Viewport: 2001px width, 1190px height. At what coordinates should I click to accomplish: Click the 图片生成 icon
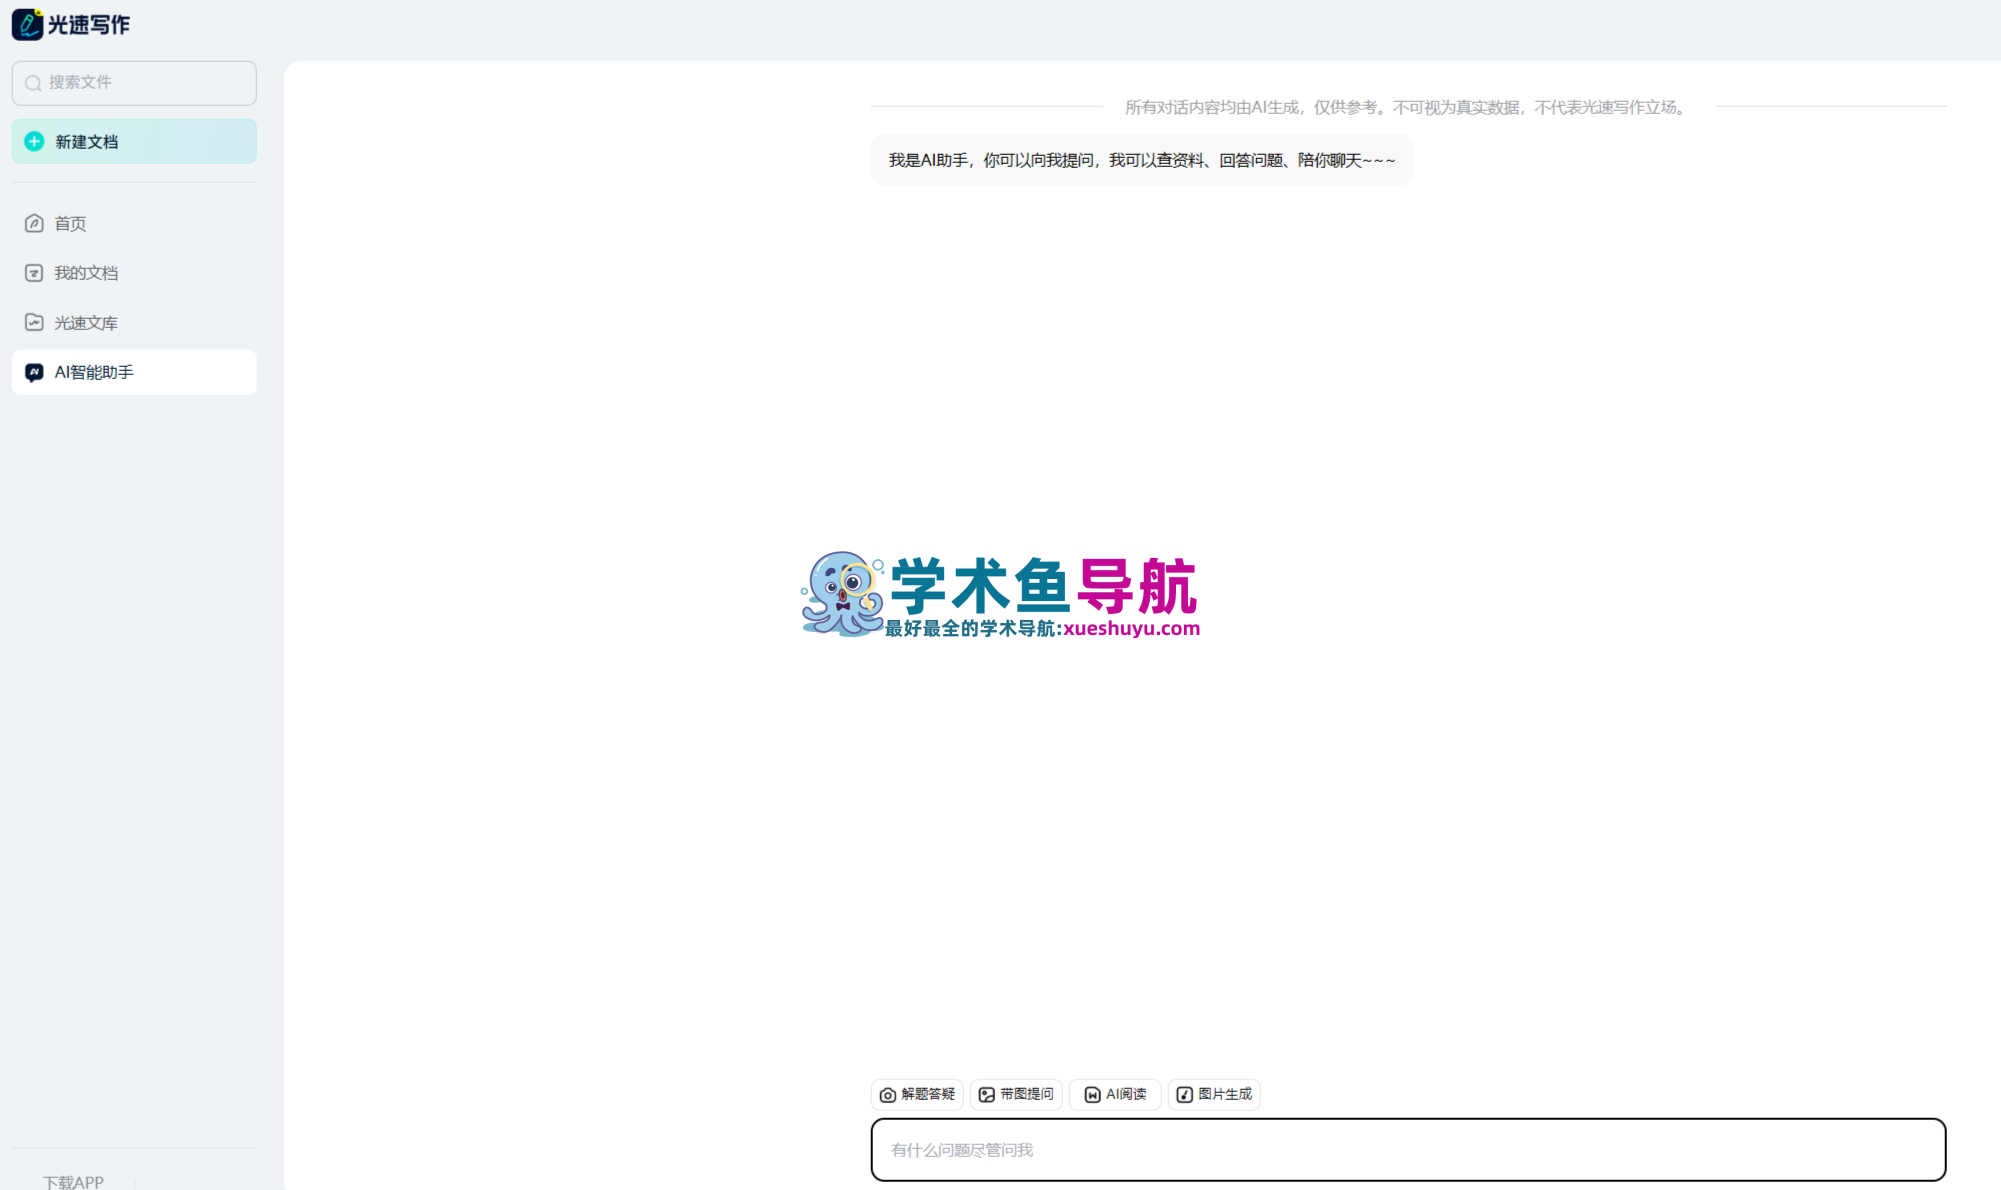coord(1184,1095)
